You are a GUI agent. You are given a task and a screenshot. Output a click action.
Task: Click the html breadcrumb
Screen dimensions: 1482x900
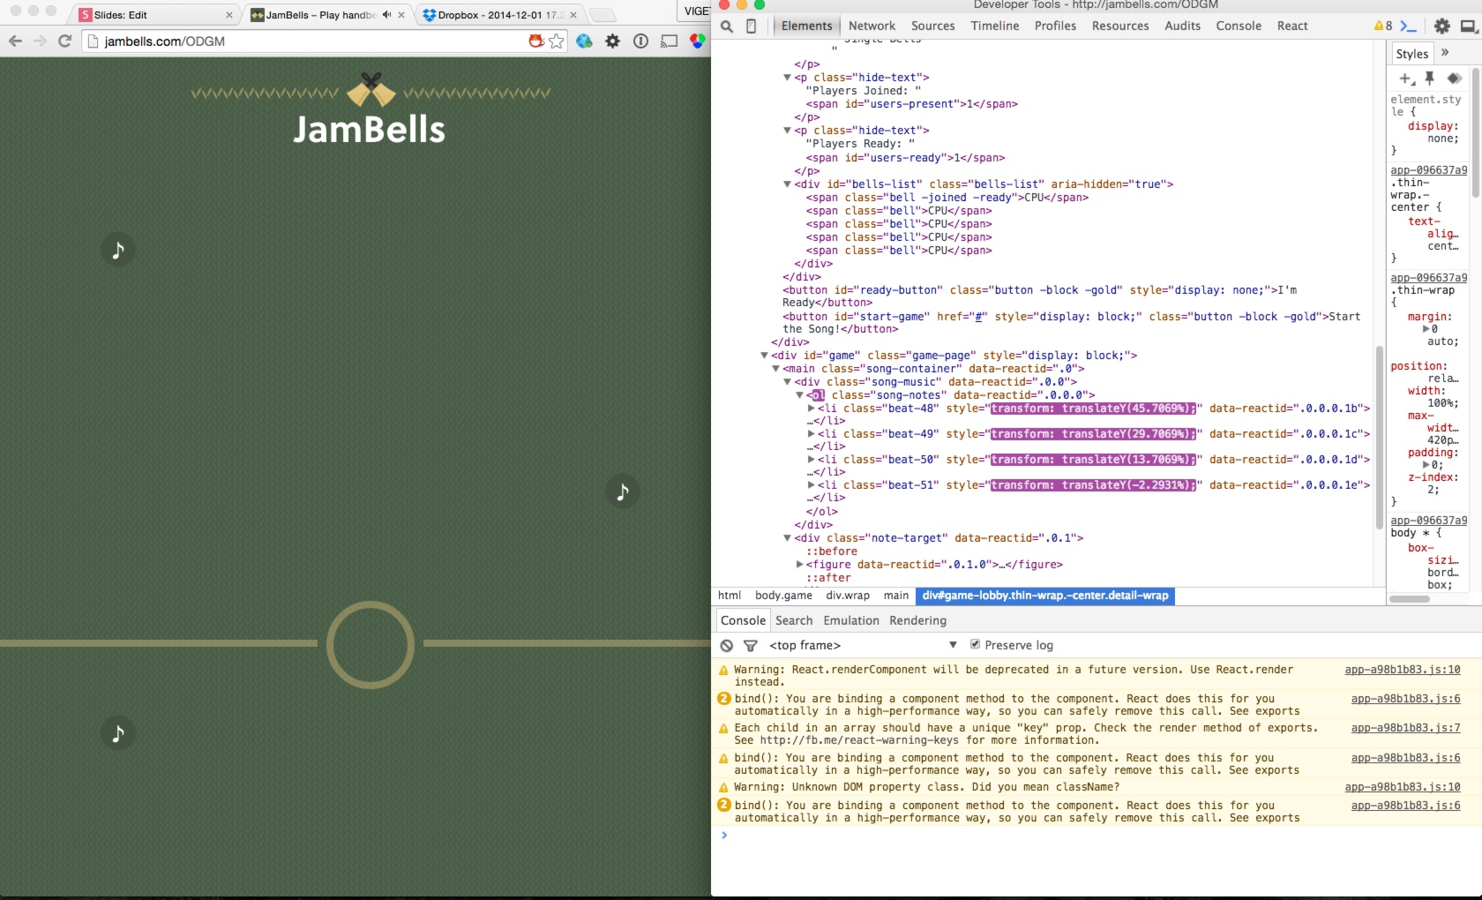click(x=730, y=596)
